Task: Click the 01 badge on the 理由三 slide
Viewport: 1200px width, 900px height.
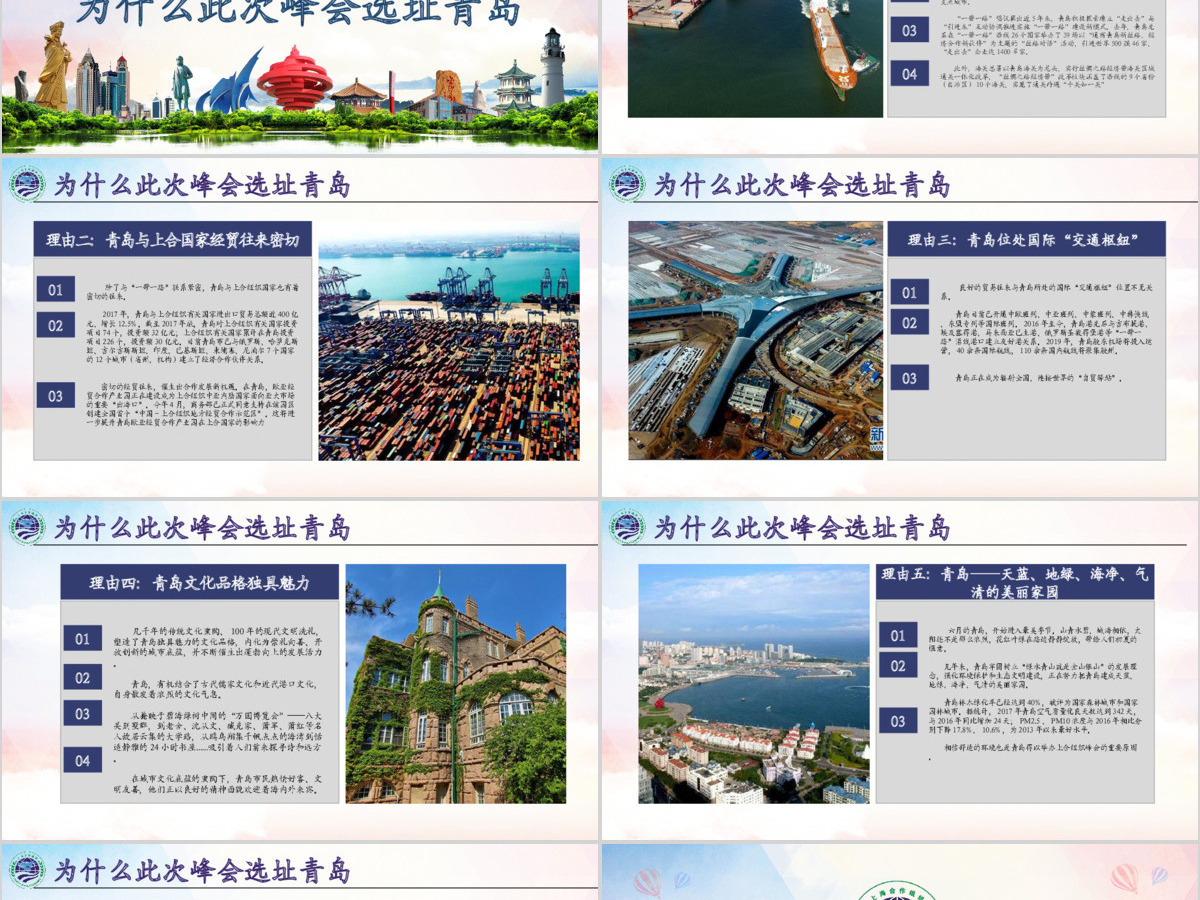Action: 909,292
